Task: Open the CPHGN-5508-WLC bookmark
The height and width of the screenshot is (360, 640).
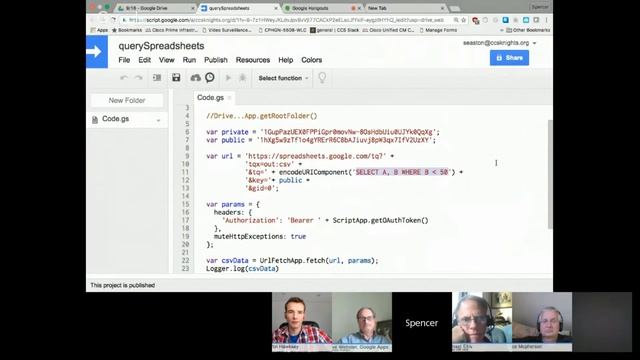Action: click(282, 30)
